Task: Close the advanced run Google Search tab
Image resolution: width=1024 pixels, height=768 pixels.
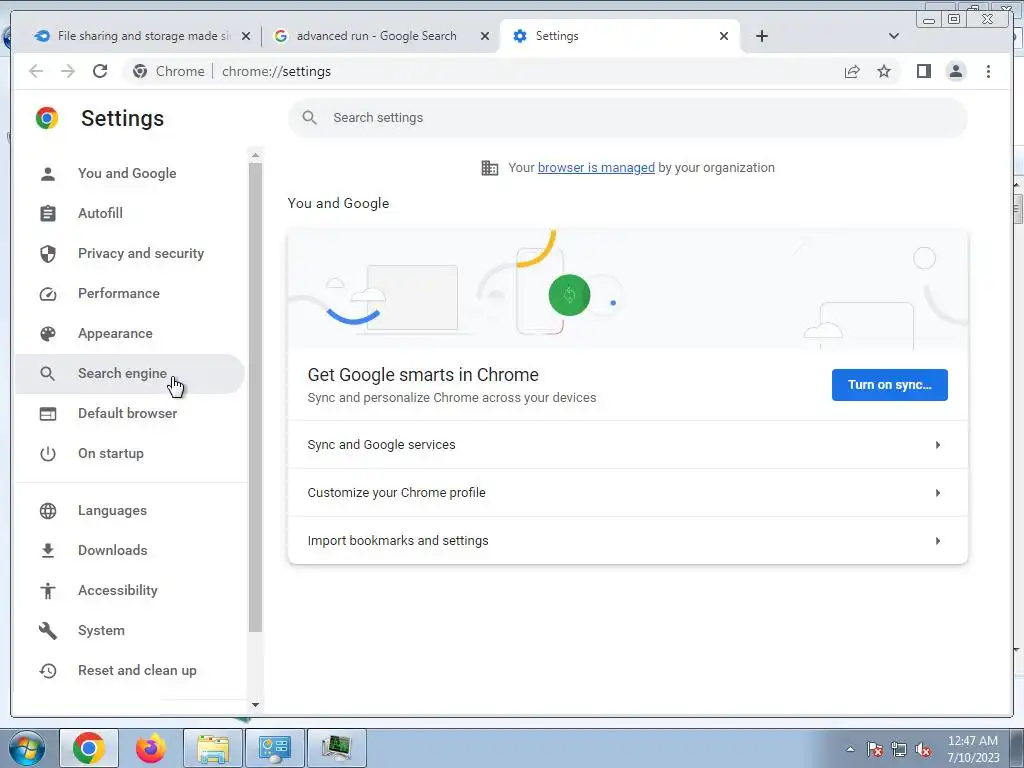Action: [485, 36]
